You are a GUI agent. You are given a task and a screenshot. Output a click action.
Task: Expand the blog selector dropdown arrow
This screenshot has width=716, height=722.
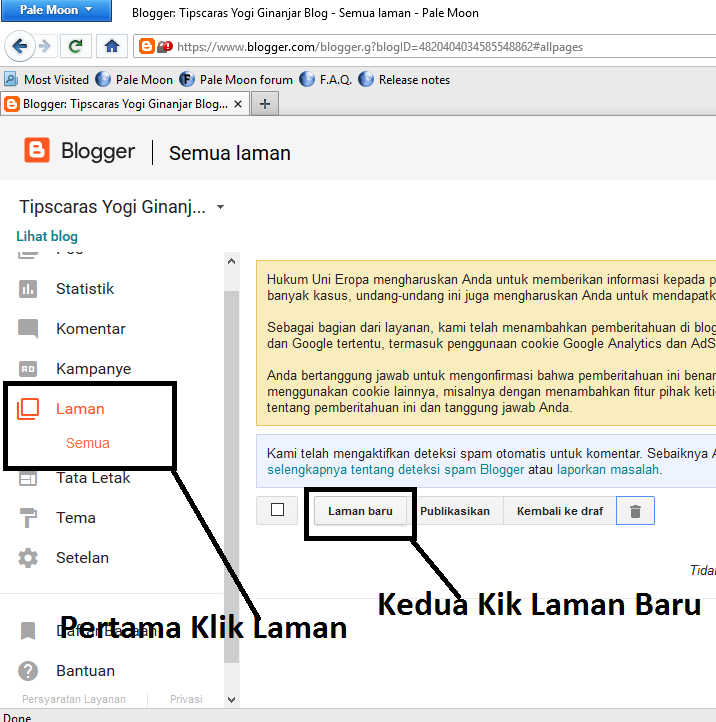[x=221, y=207]
